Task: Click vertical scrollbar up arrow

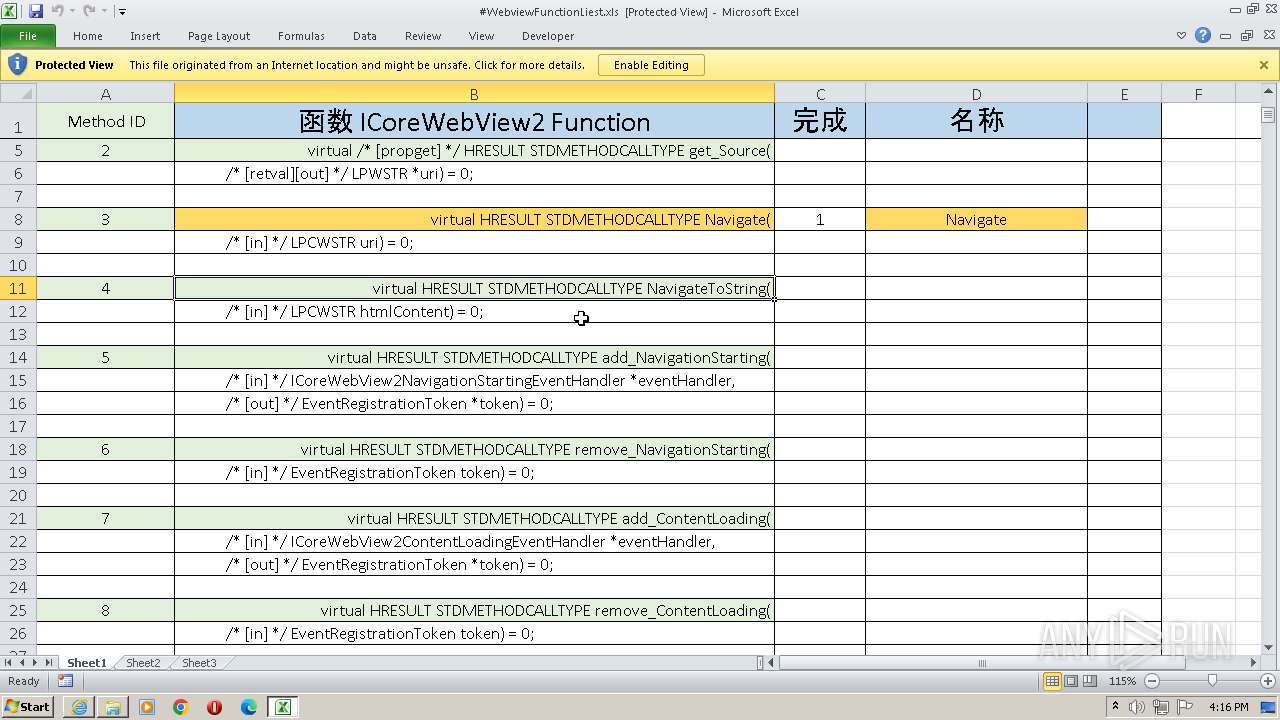Action: point(1268,94)
